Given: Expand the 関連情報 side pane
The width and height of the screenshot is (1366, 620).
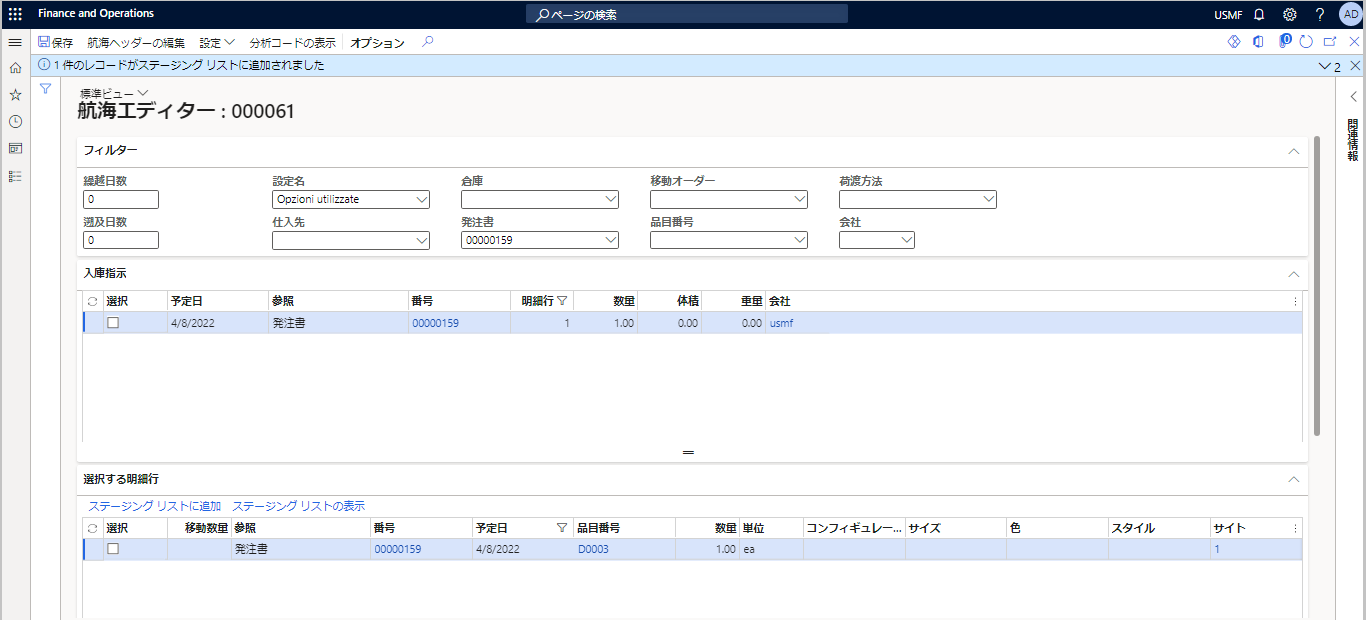Looking at the screenshot, I should (x=1353, y=97).
